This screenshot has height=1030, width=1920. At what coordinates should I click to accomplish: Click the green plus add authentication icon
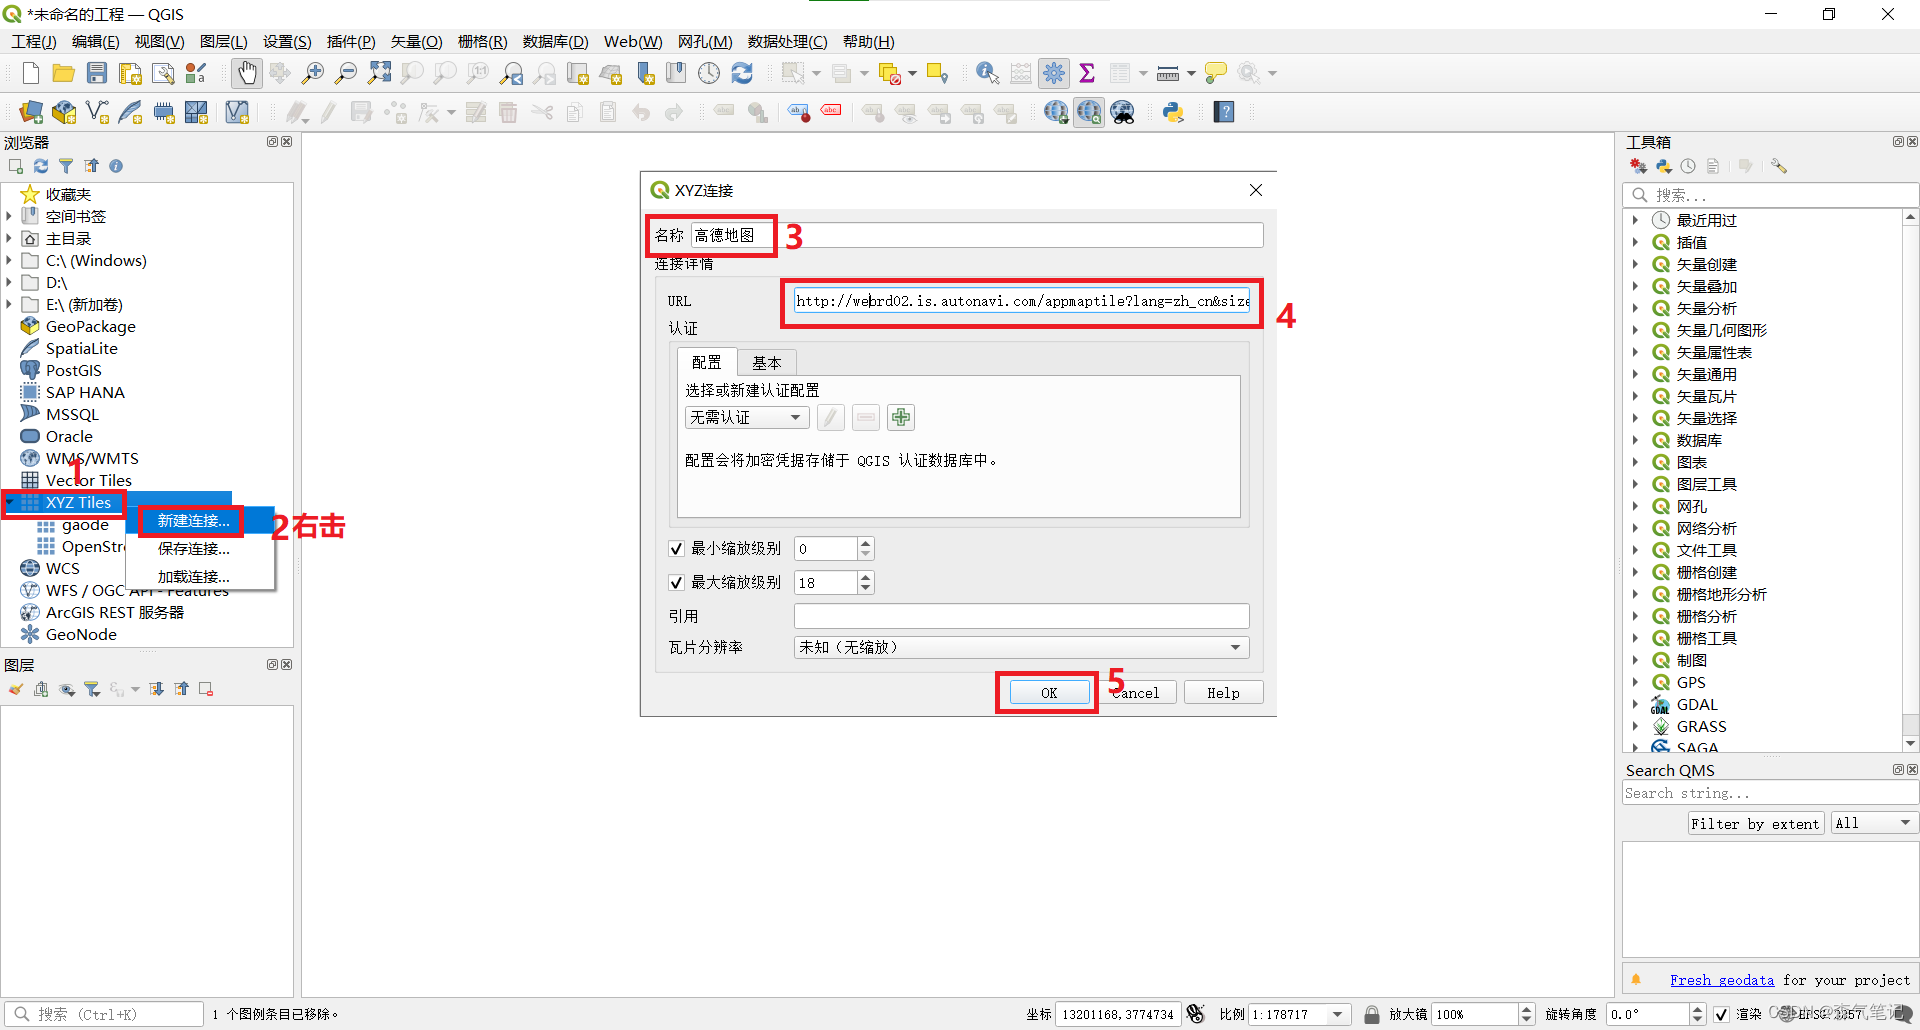(x=901, y=417)
